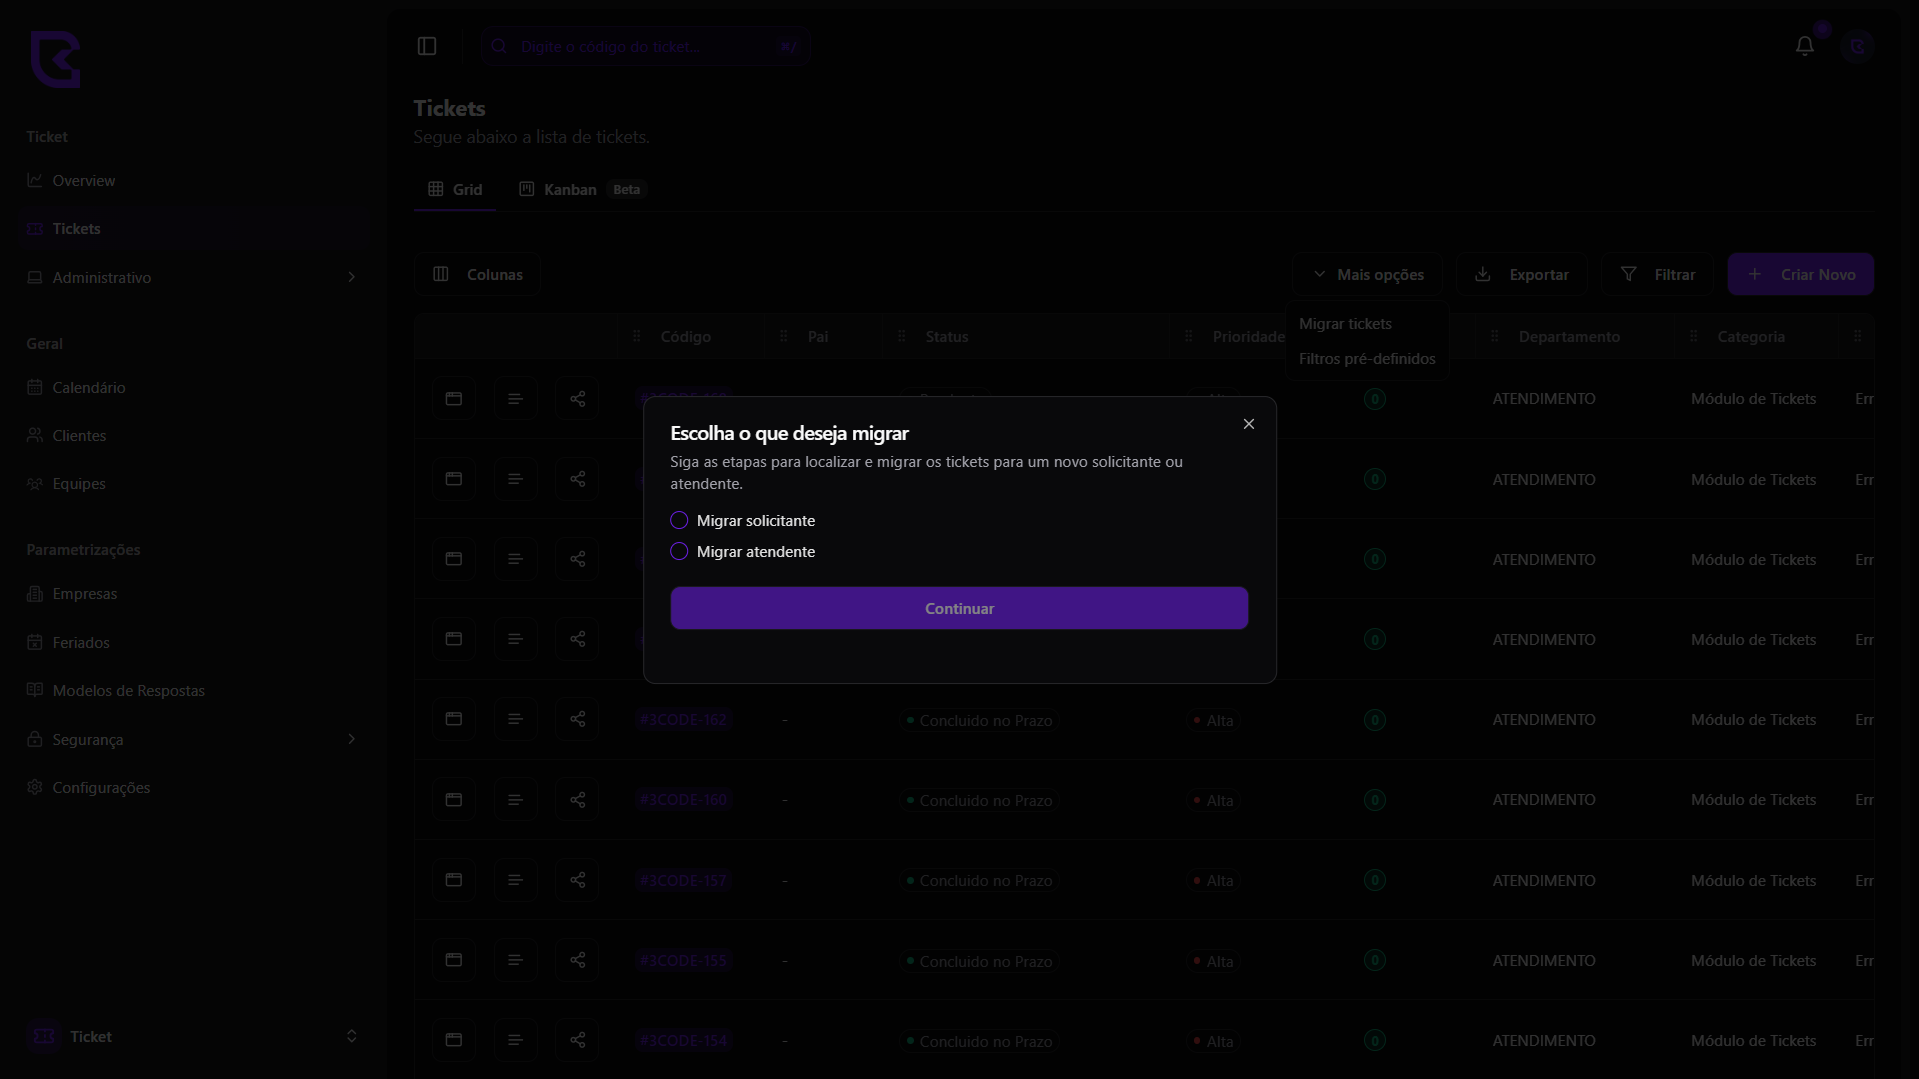Click the Status column drag handle
The image size is (1919, 1079).
pyautogui.click(x=901, y=336)
